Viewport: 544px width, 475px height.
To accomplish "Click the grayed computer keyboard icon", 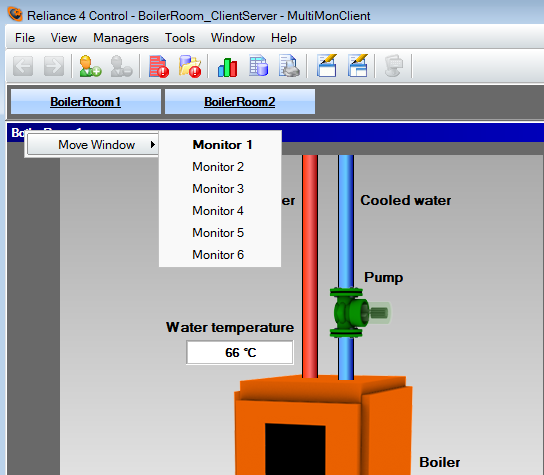I will pos(394,66).
